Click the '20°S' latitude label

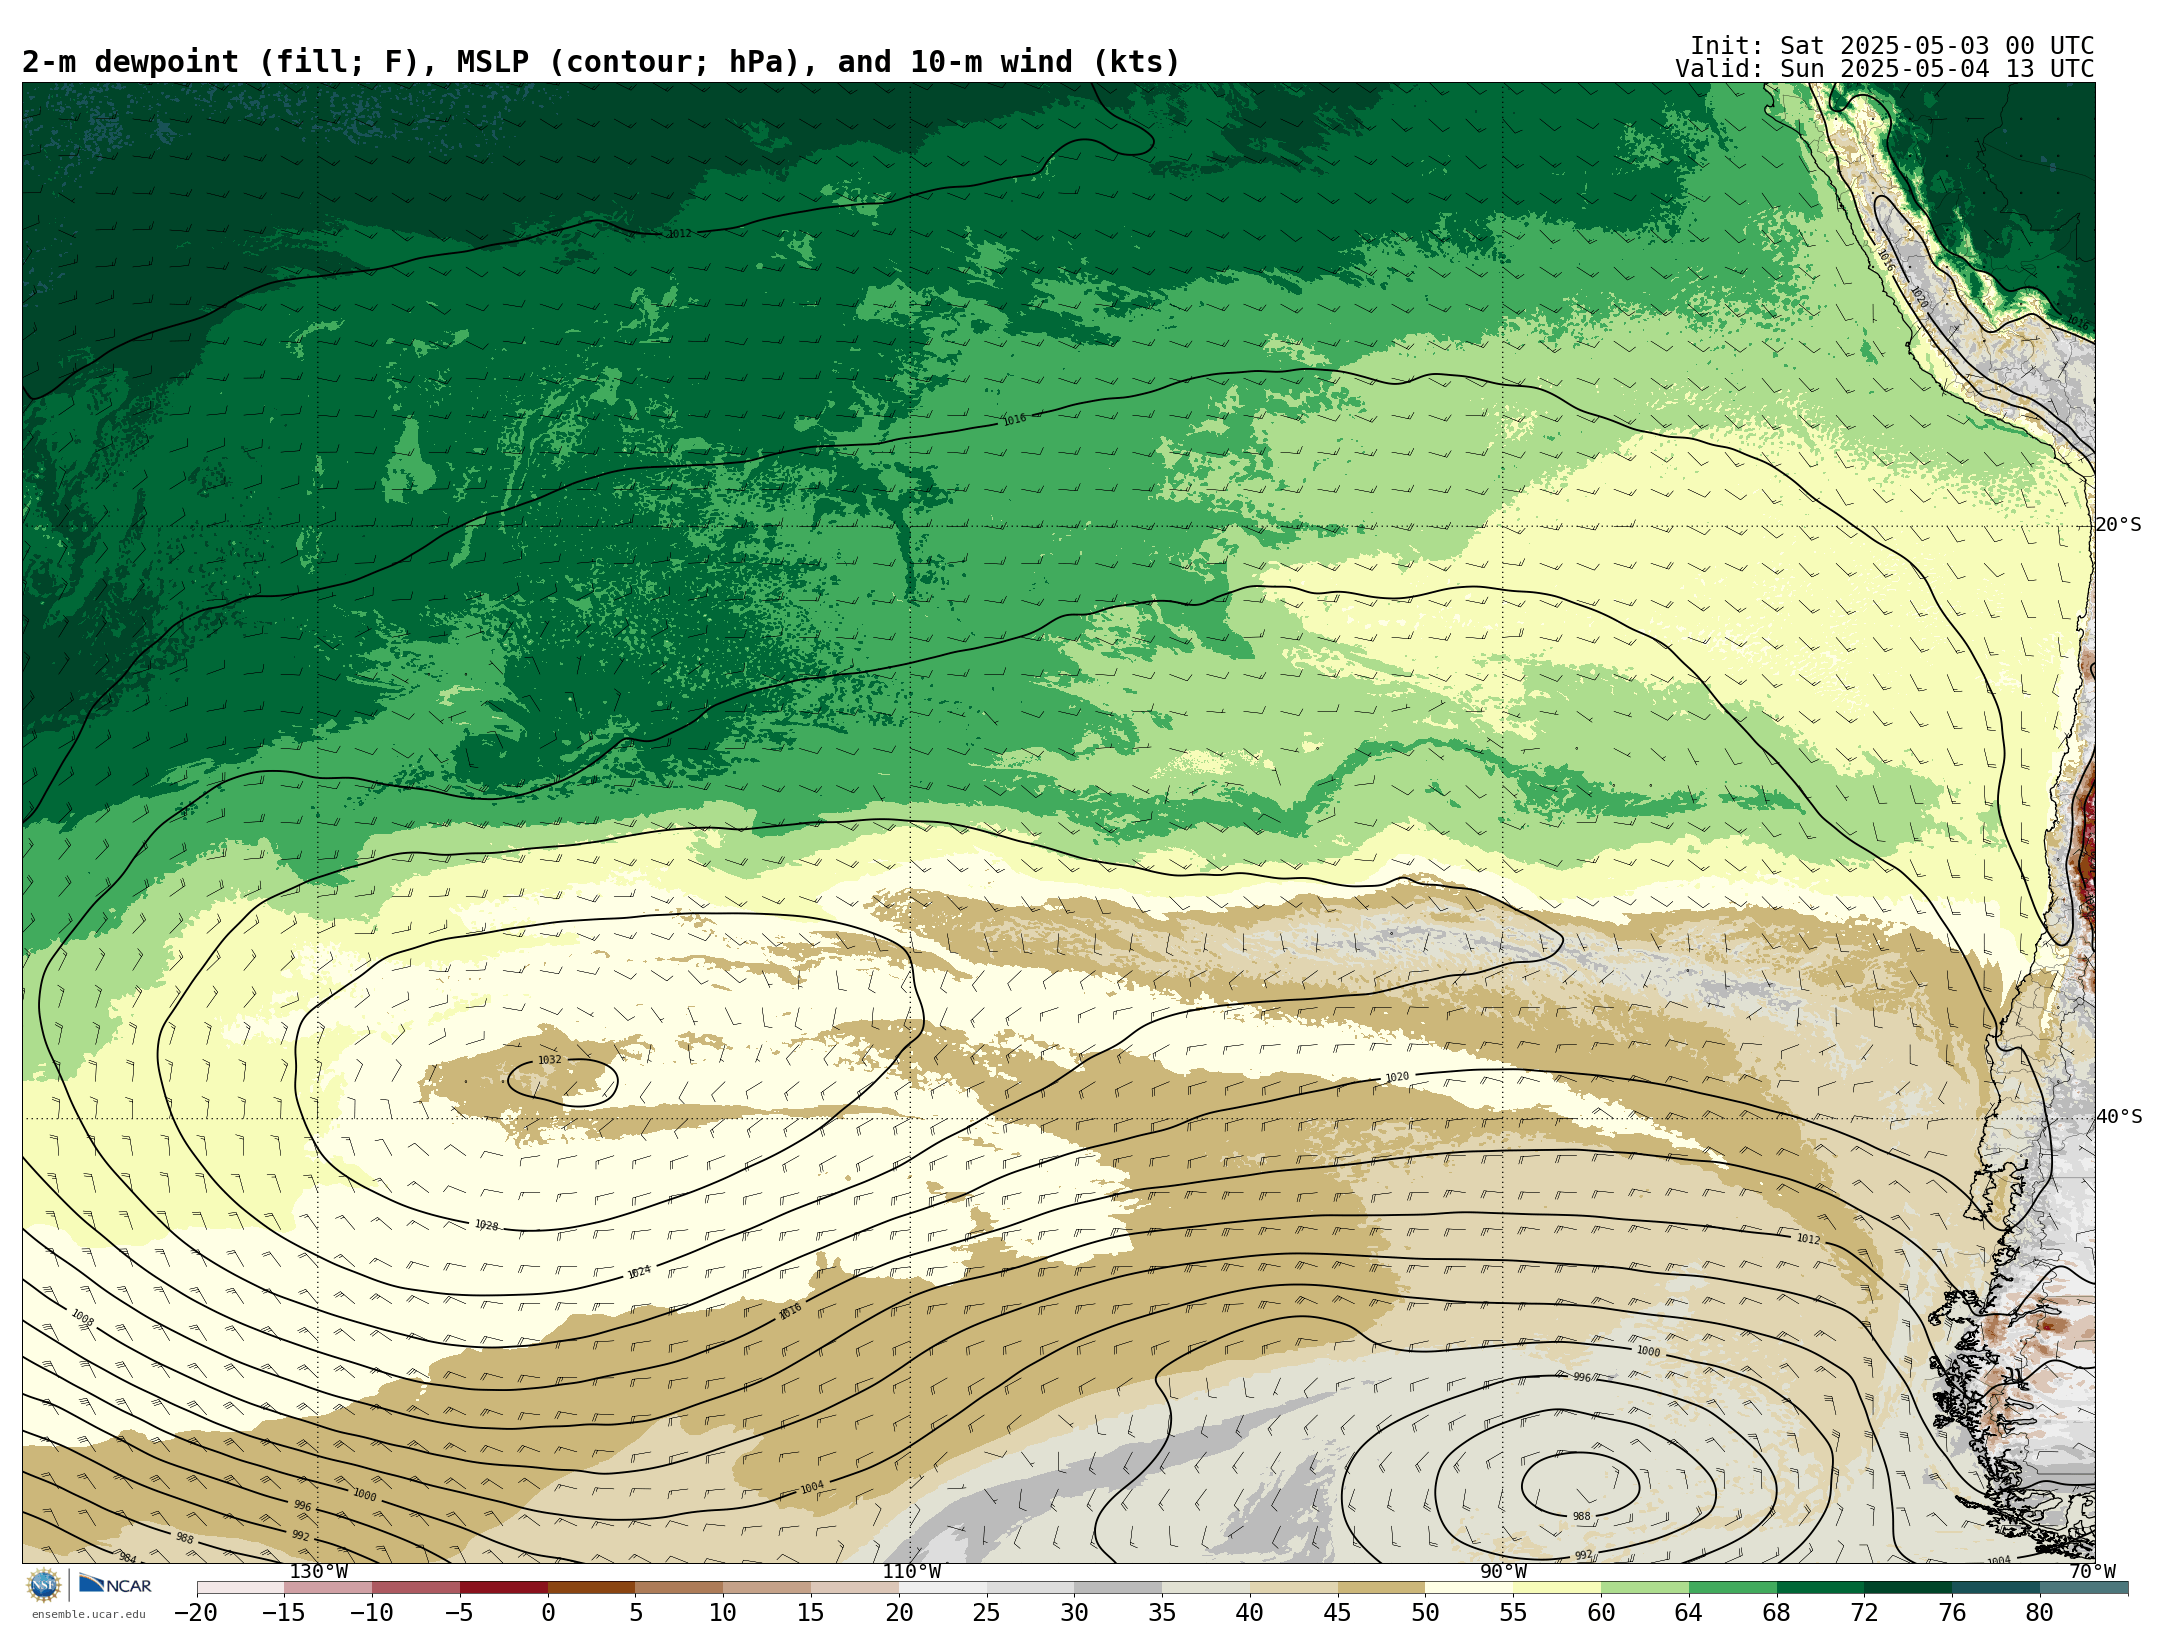click(x=2119, y=525)
